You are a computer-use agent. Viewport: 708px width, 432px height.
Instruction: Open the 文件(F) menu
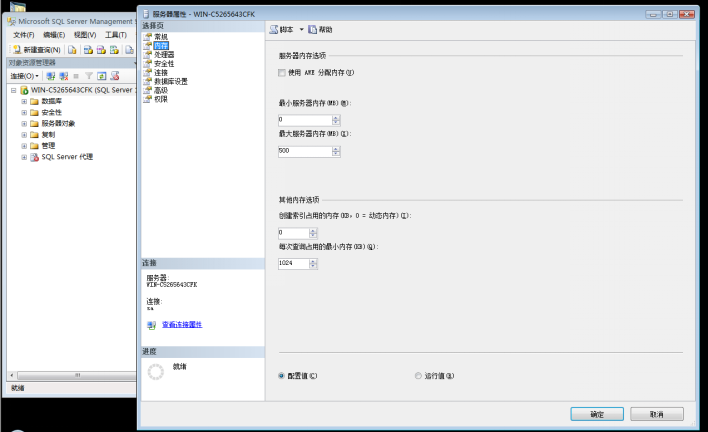pyautogui.click(x=23, y=35)
